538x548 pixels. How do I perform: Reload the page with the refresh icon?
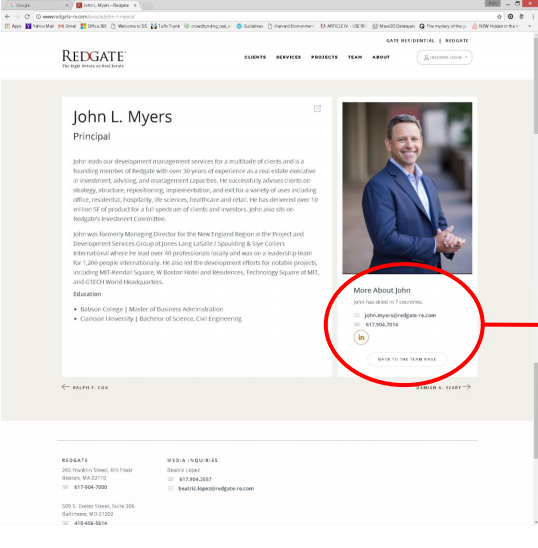pyautogui.click(x=27, y=16)
